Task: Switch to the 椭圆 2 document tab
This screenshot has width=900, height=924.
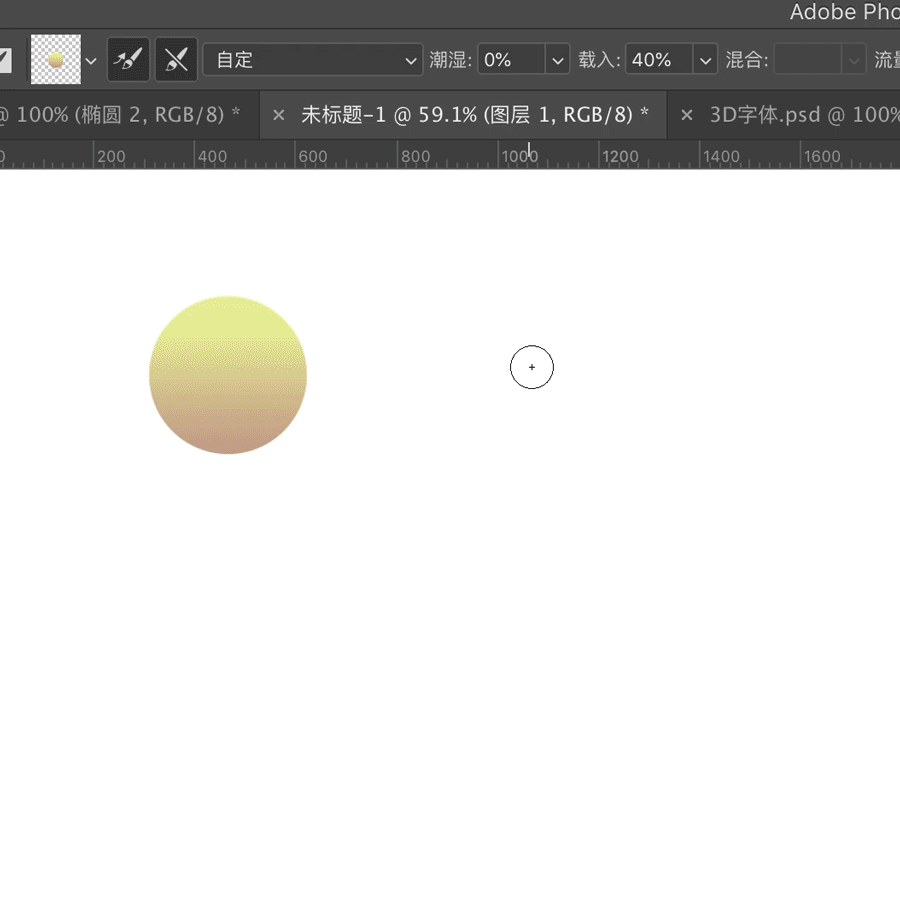Action: pos(125,115)
